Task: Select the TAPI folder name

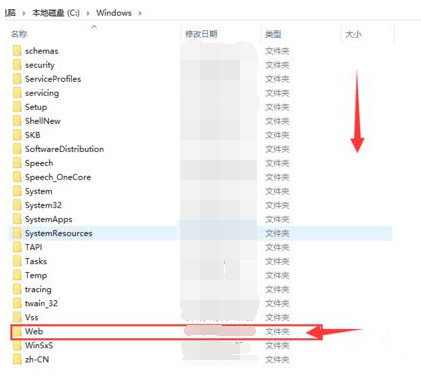Action: coord(34,247)
